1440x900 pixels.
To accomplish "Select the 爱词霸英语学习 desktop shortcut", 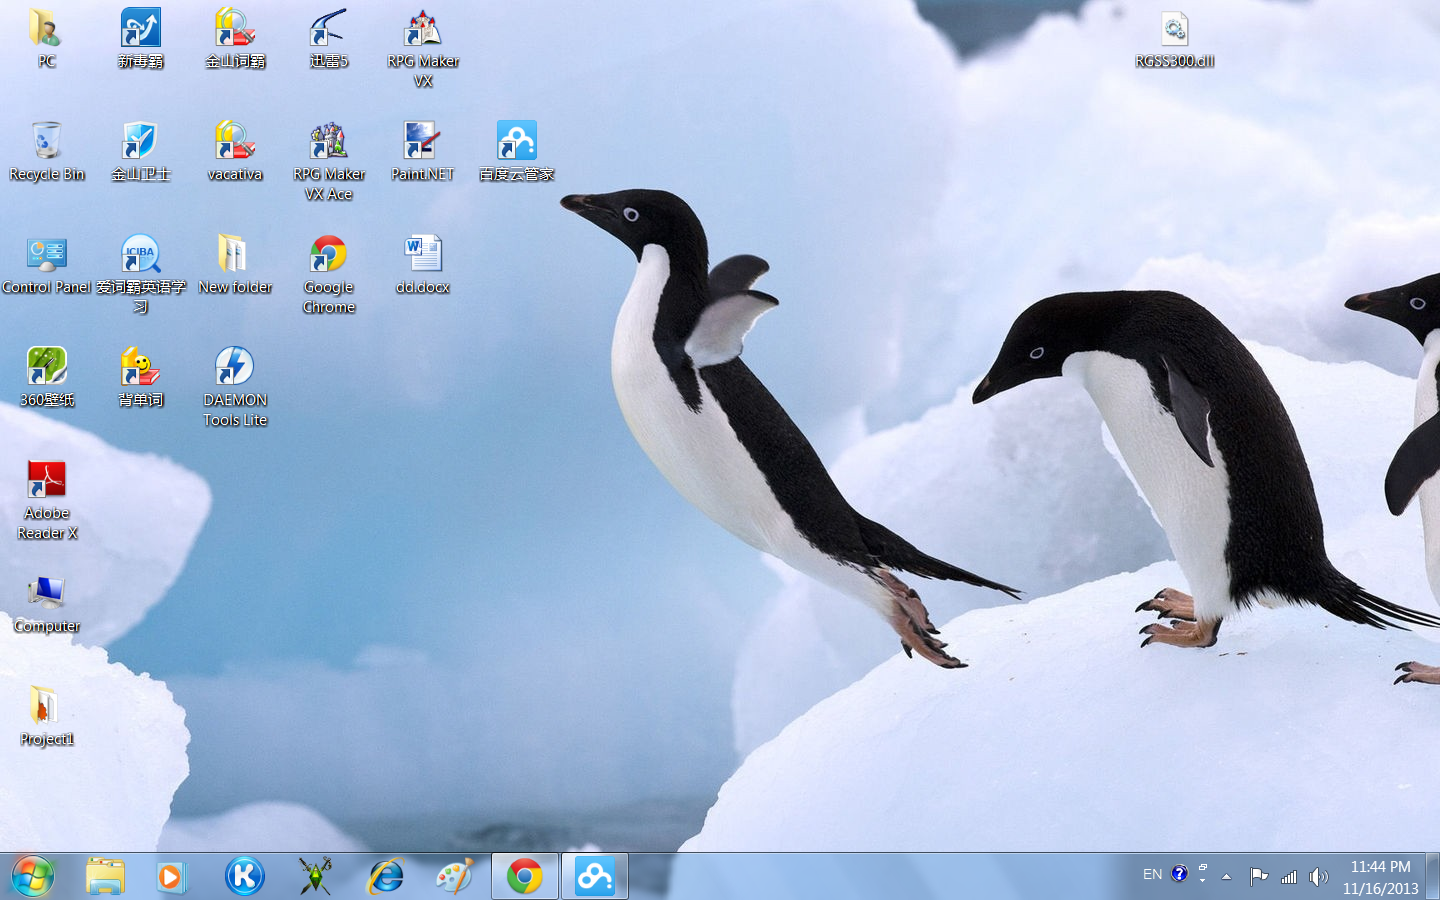I will tap(141, 274).
